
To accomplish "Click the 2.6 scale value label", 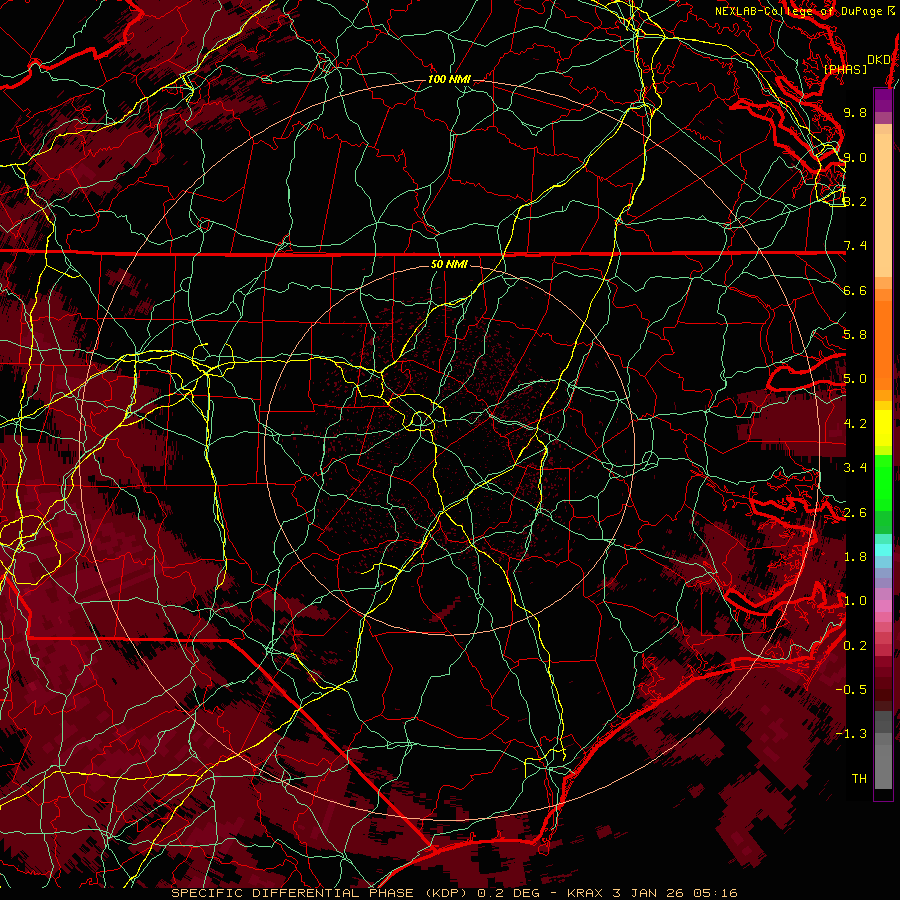I will point(855,513).
